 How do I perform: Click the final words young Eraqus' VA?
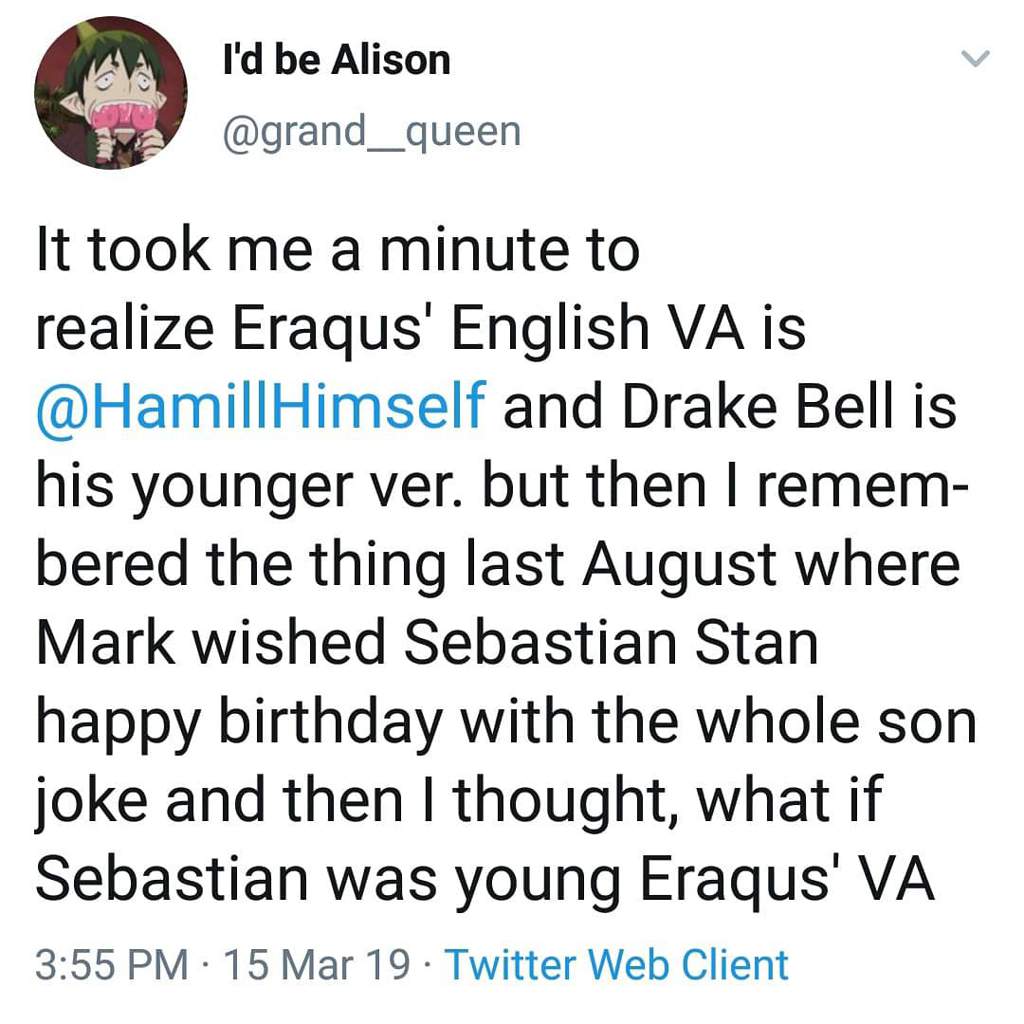(x=695, y=880)
